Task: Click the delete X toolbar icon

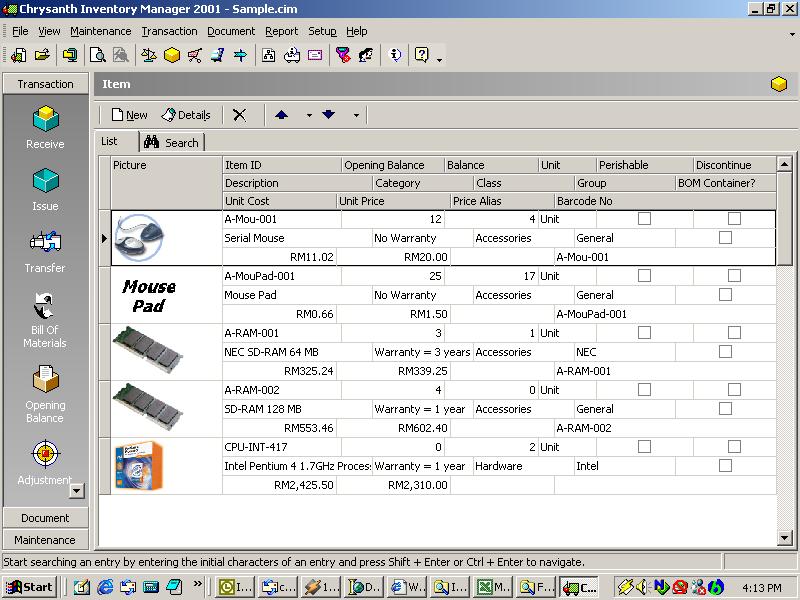Action: point(240,115)
